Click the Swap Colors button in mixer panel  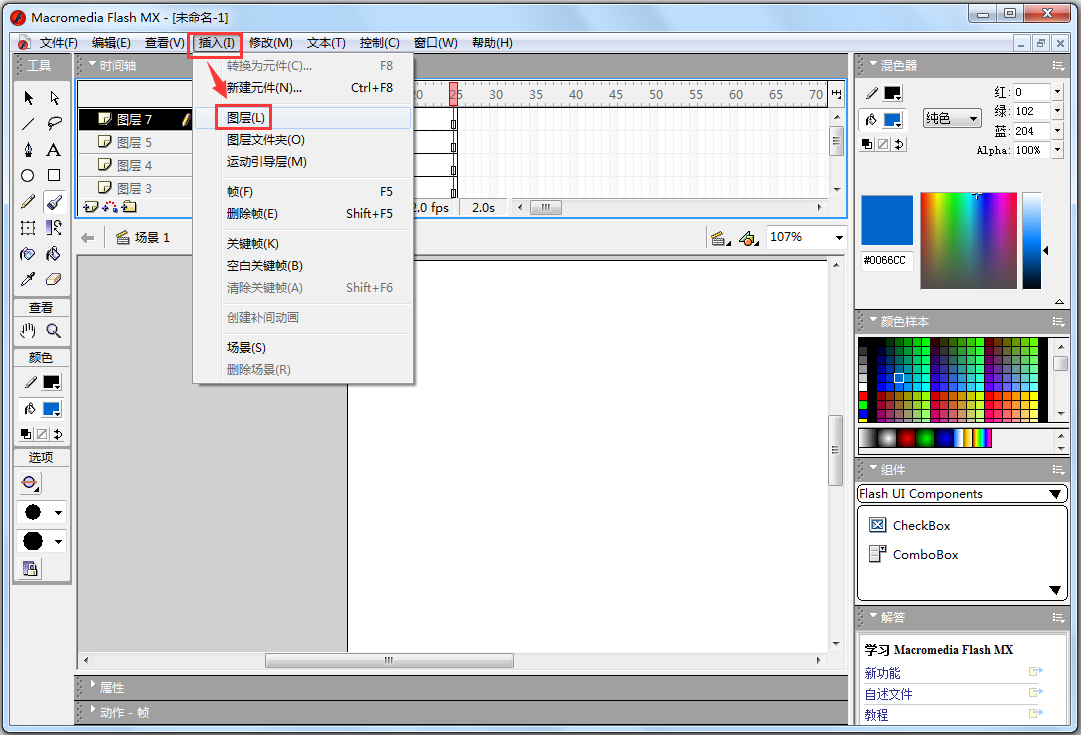click(900, 144)
